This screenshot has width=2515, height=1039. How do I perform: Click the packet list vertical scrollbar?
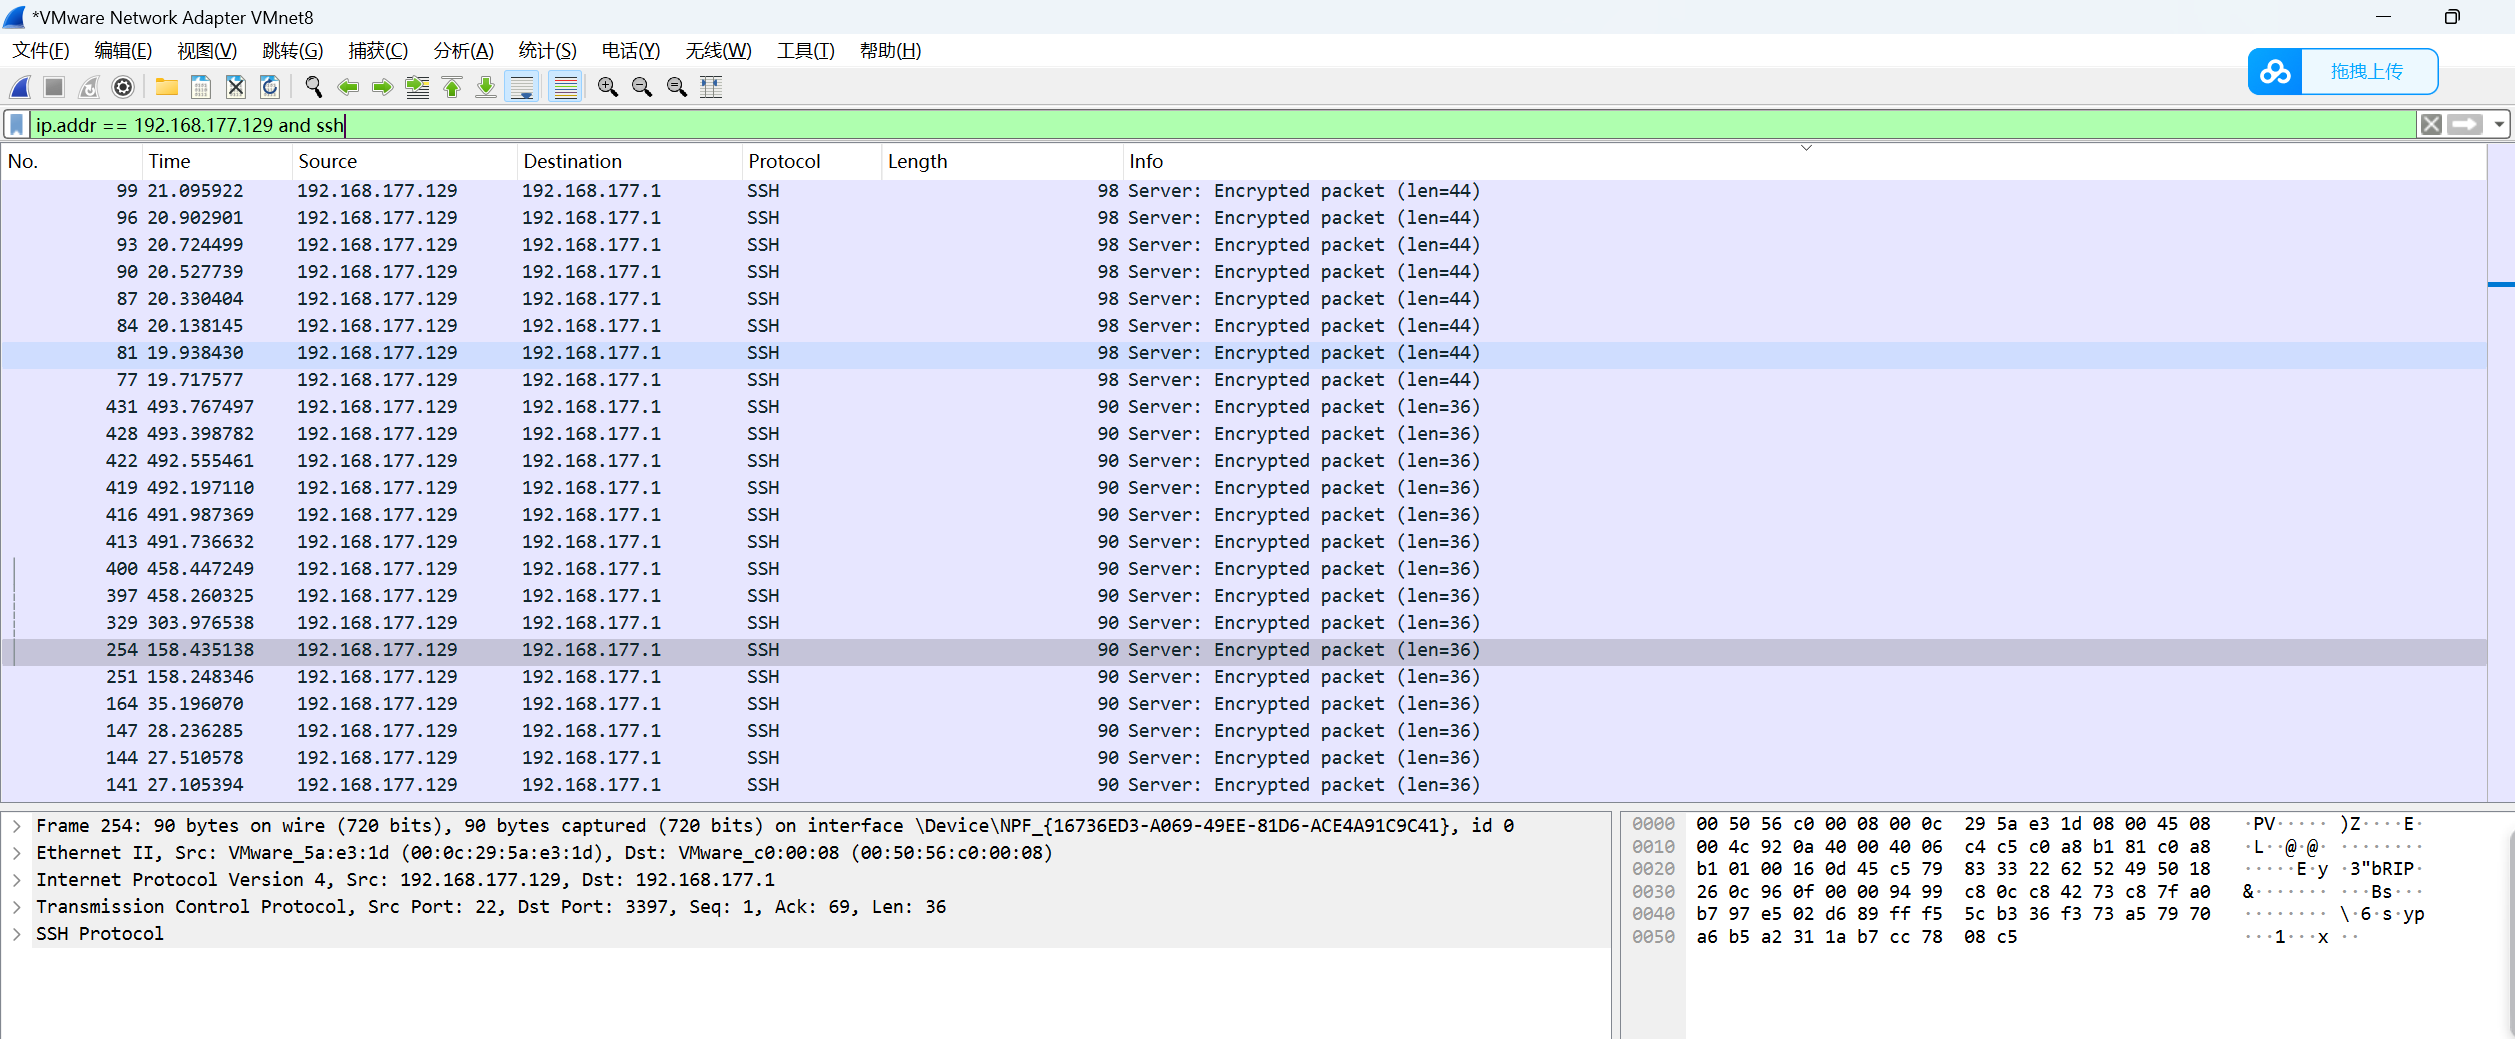[2500, 472]
